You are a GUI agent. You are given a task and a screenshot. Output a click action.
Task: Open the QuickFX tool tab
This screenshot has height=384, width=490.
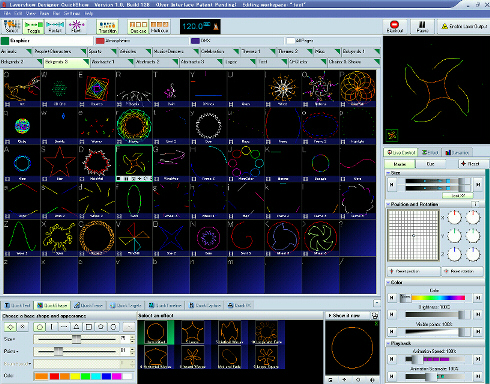(239, 305)
